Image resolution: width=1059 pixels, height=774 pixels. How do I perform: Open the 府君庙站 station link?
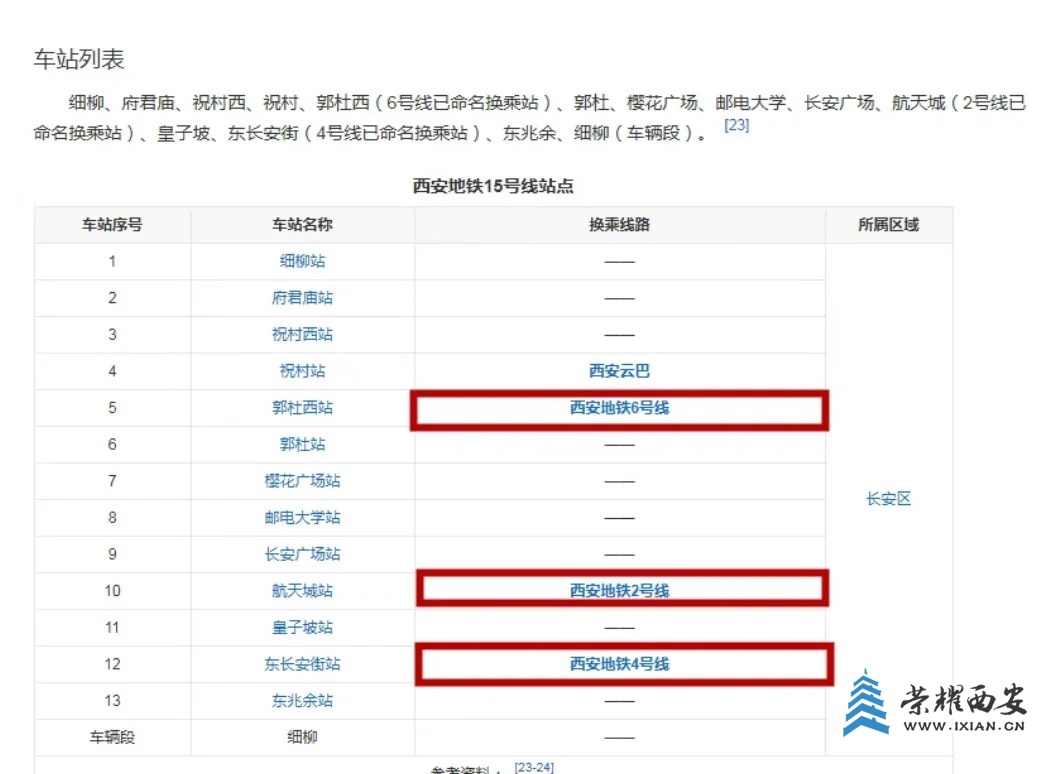tap(302, 297)
